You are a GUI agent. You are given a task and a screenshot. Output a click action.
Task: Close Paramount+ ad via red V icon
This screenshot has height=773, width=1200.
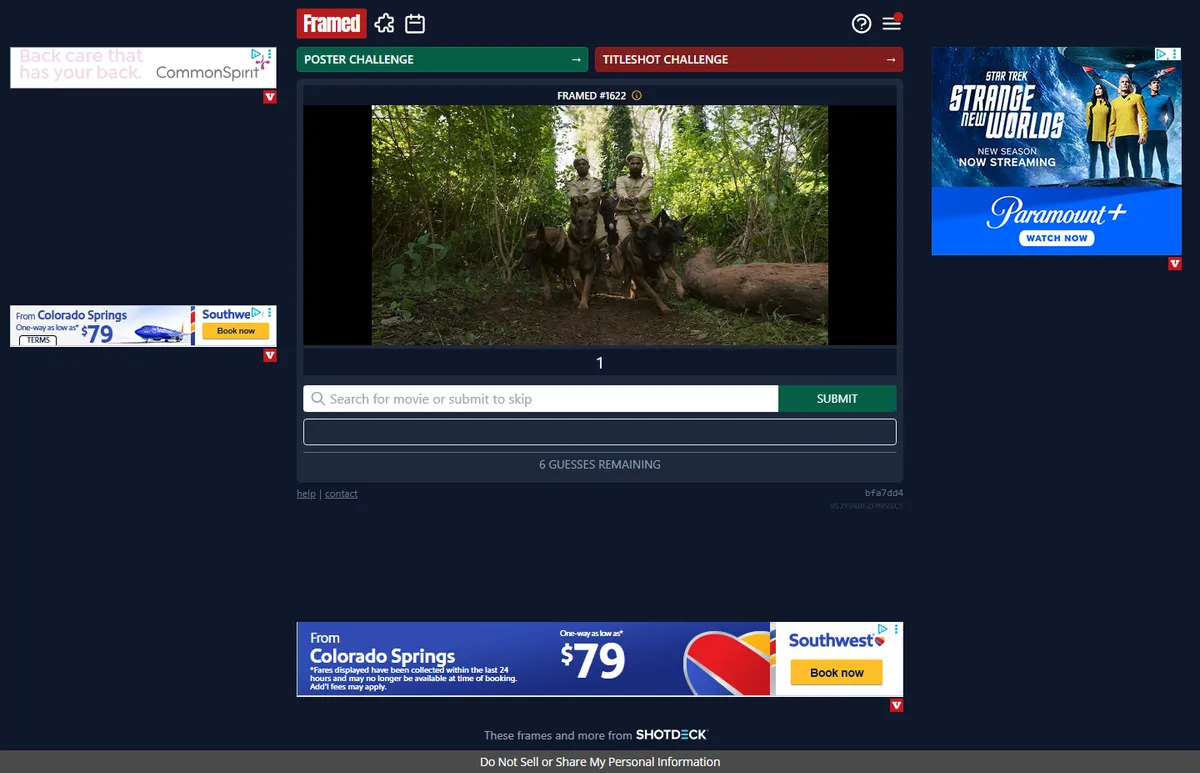click(1175, 264)
